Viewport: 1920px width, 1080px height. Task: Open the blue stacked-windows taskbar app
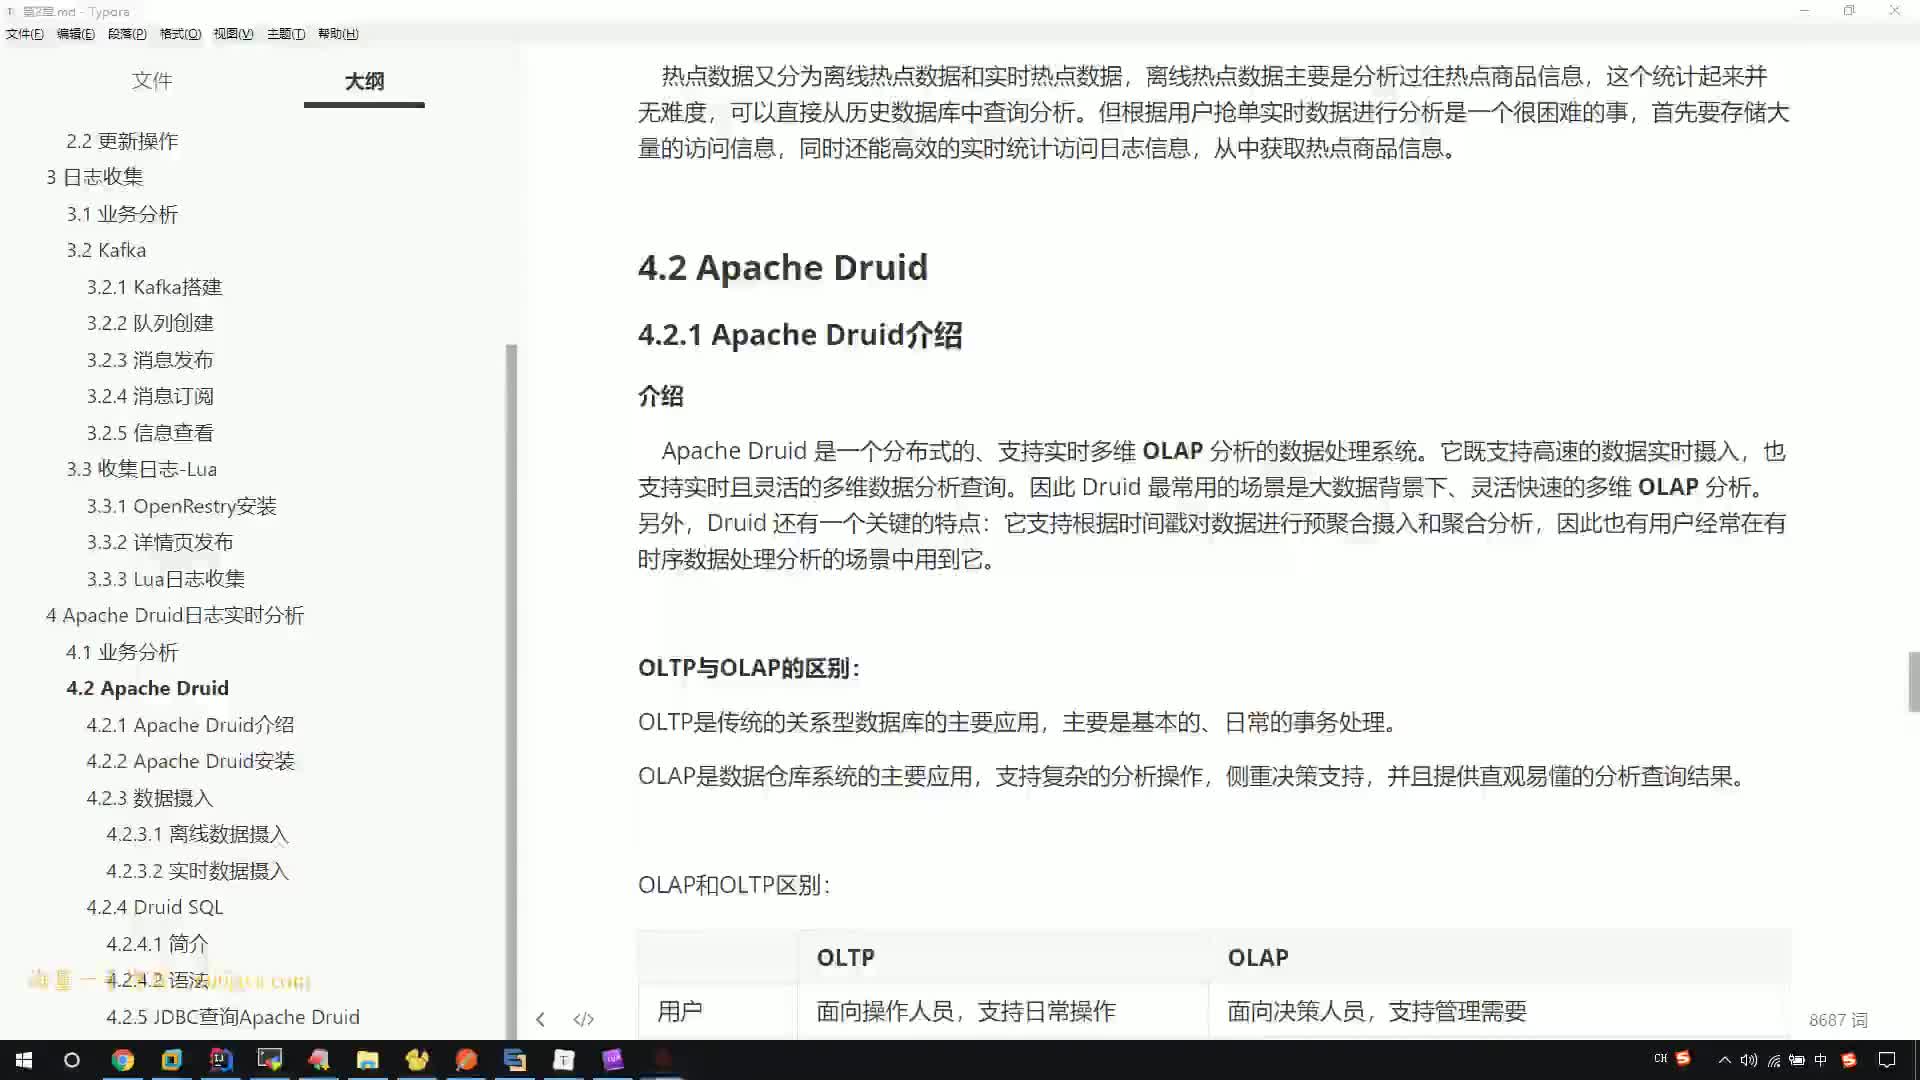[515, 1060]
